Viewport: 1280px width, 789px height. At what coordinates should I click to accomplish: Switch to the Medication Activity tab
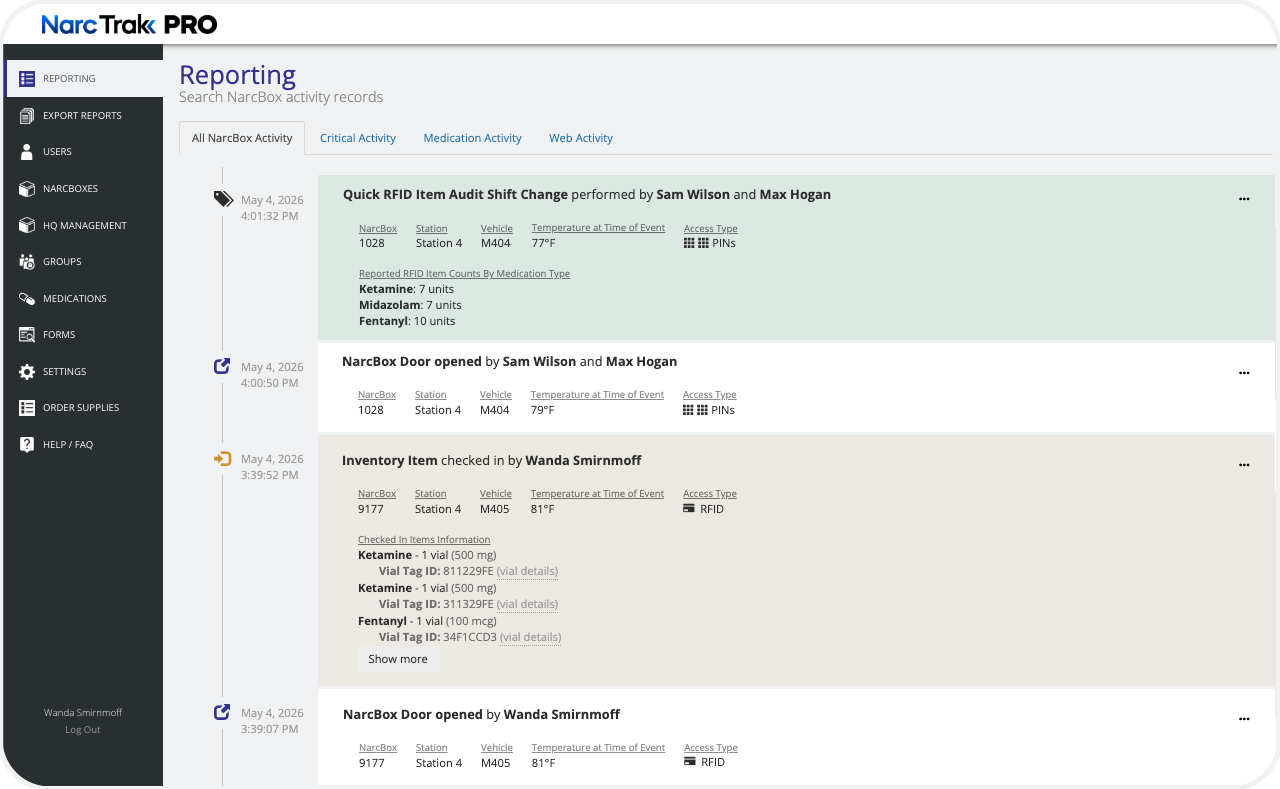472,138
